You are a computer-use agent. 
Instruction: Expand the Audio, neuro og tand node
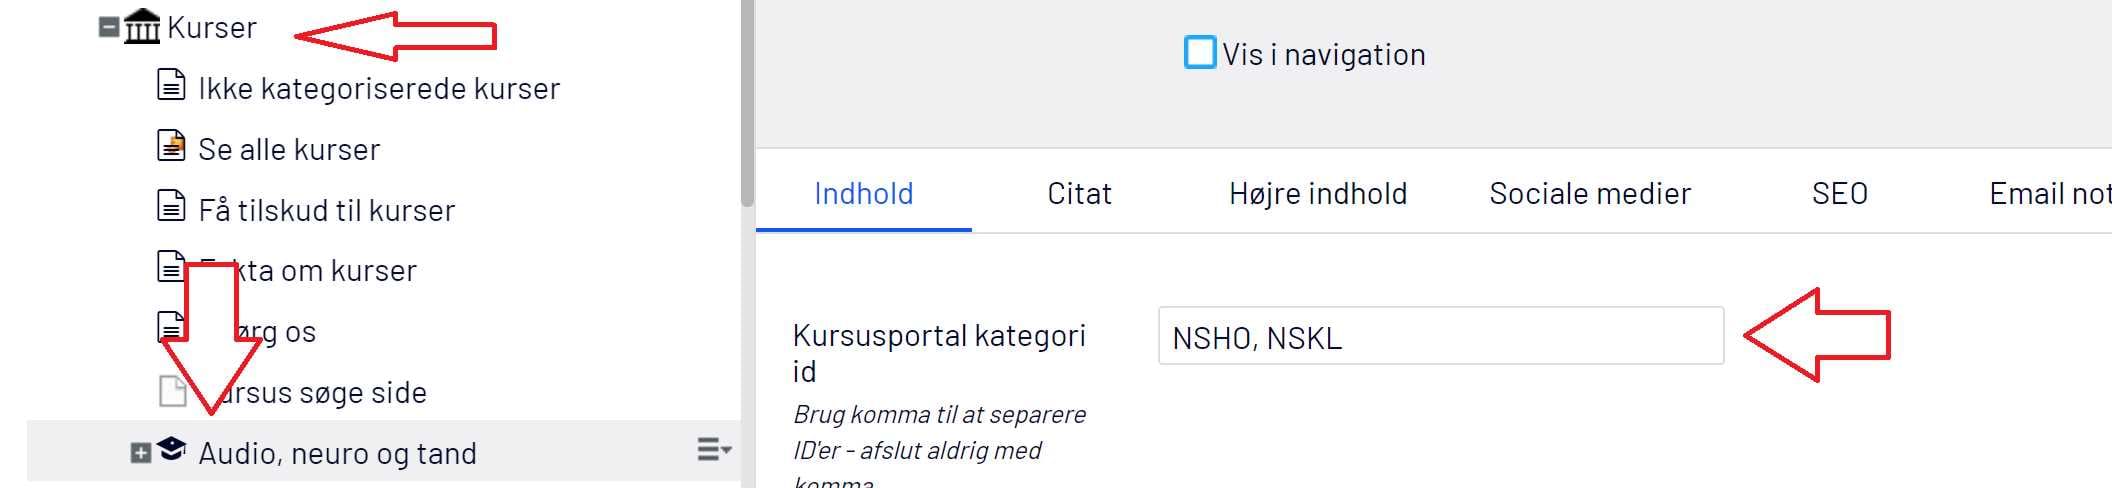click(141, 453)
